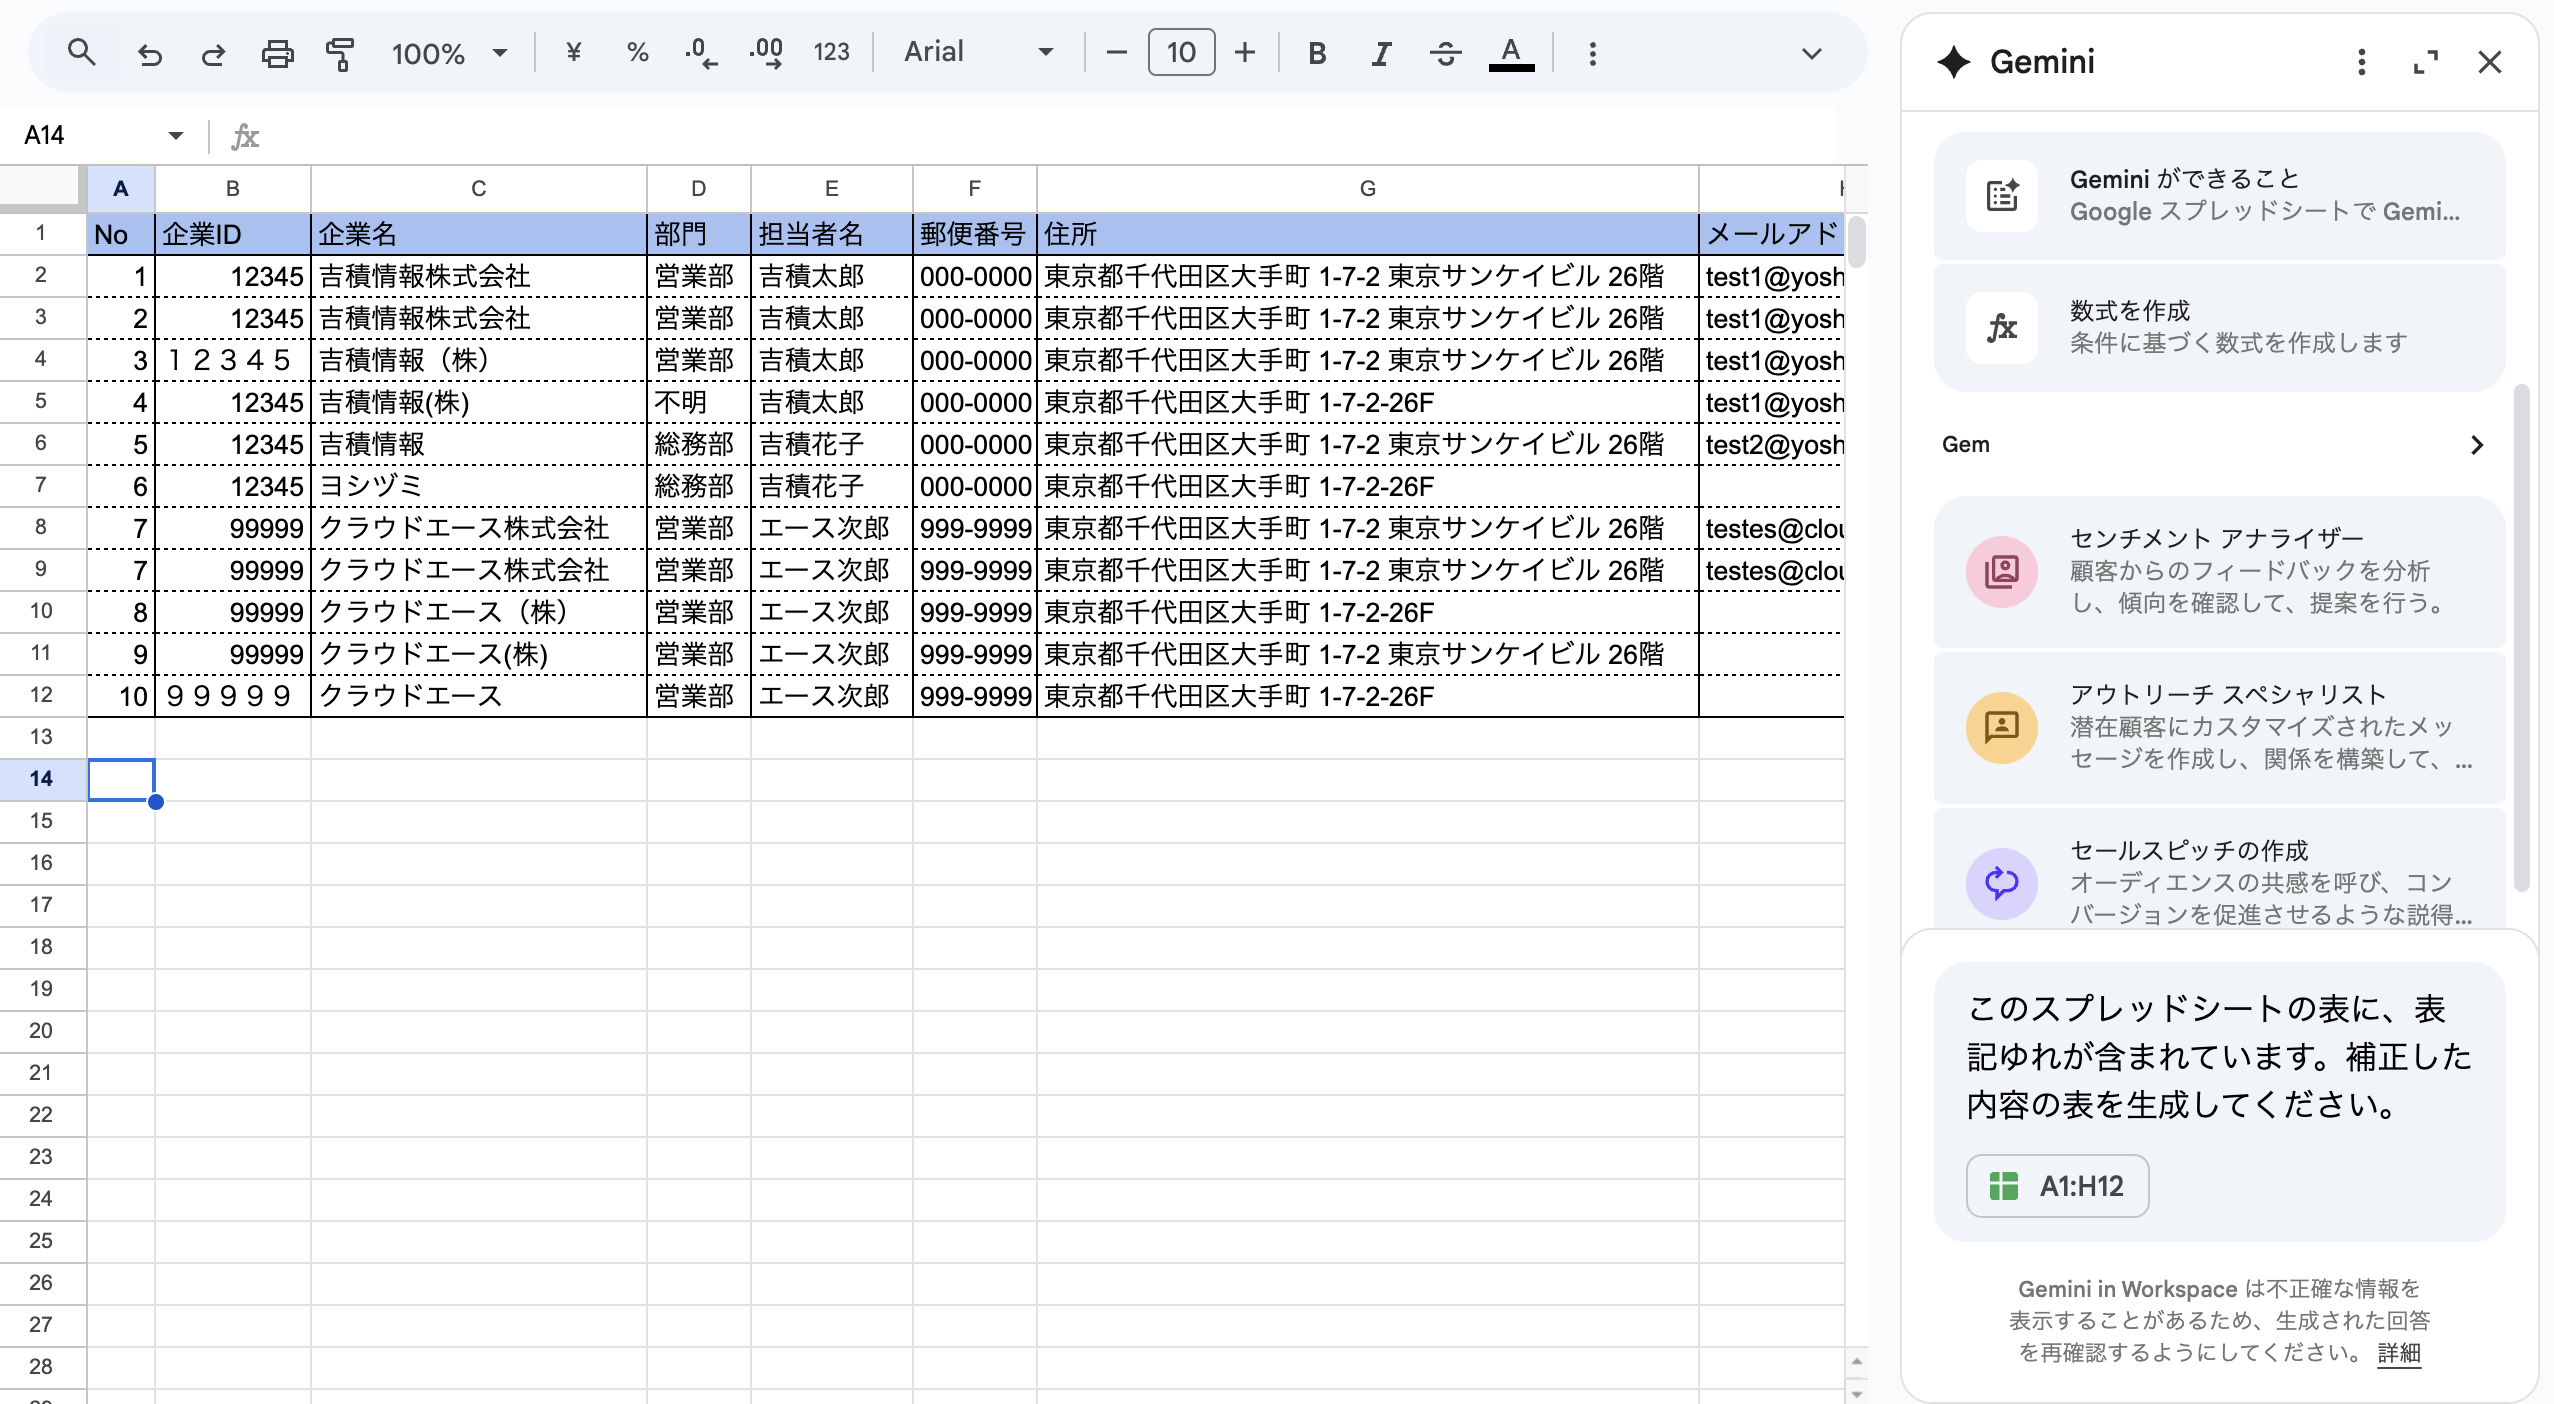The height and width of the screenshot is (1404, 2554).
Task: Expand the Gem section chevron
Action: 2476,445
